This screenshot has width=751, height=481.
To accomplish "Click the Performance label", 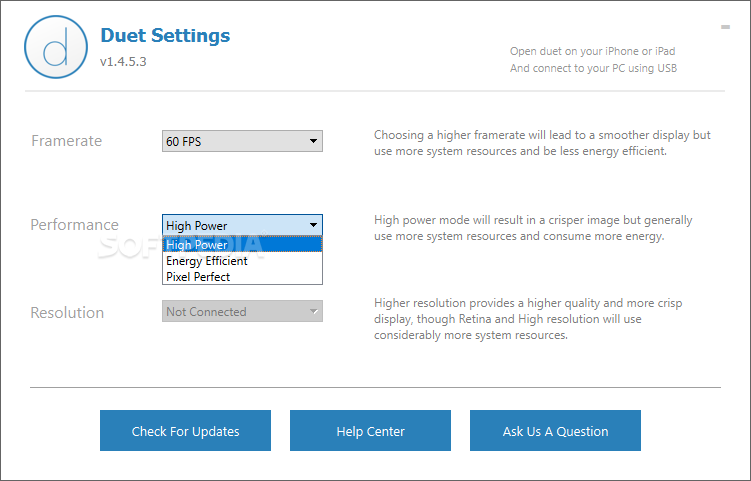I will [x=74, y=225].
